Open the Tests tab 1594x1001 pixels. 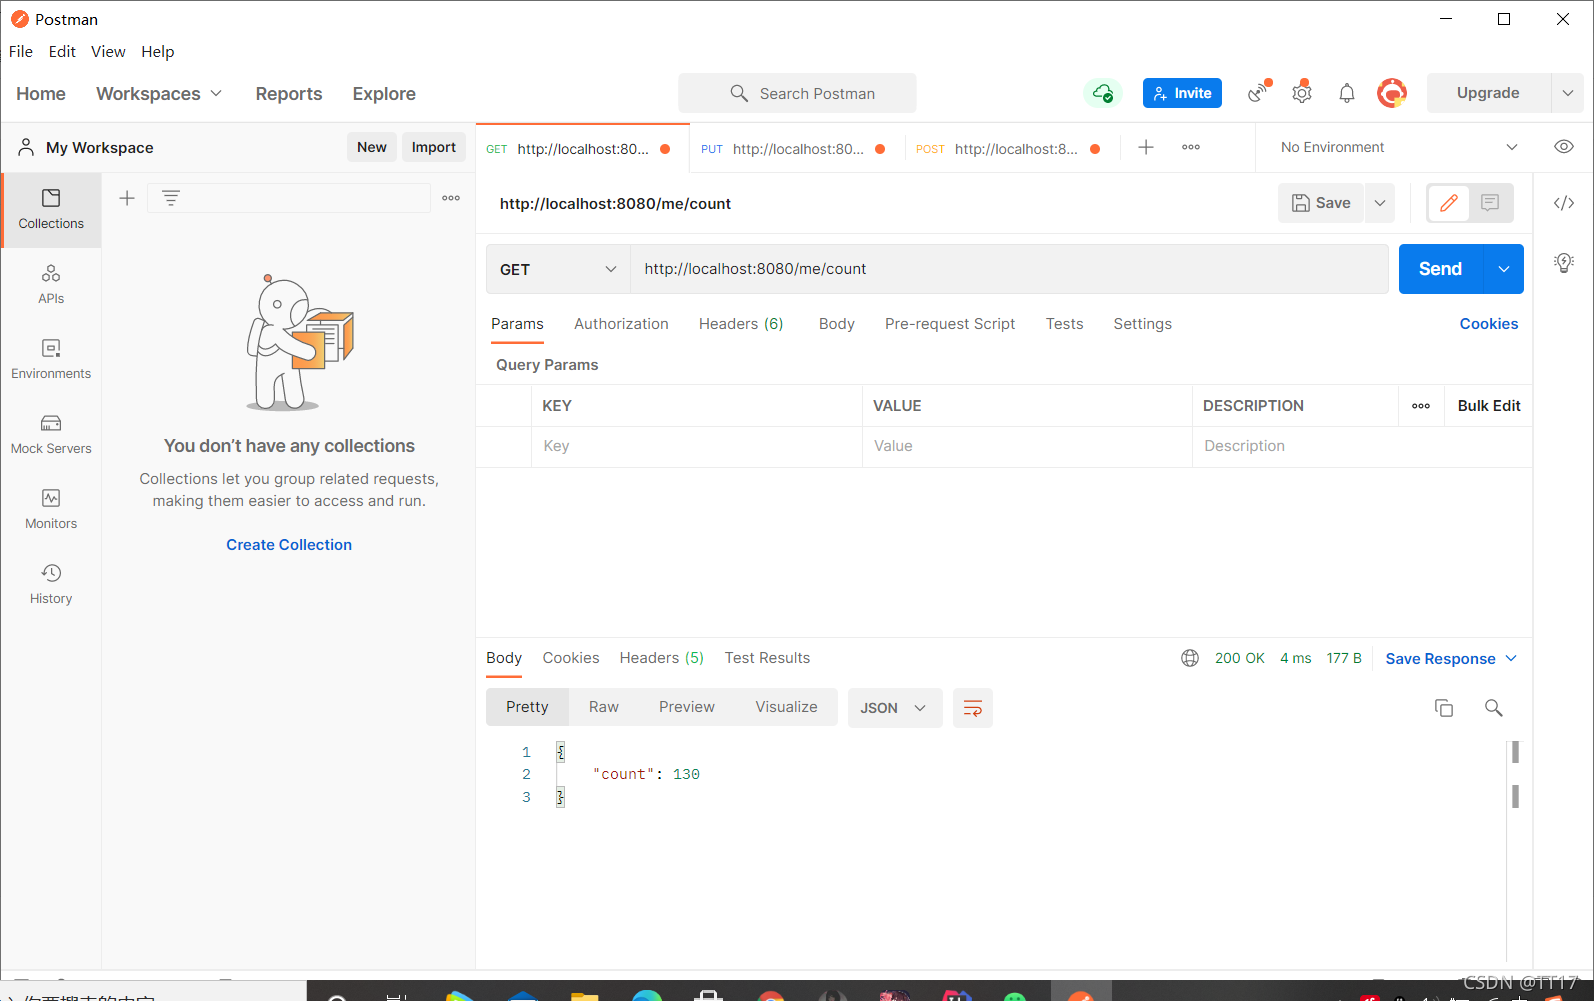click(x=1065, y=324)
